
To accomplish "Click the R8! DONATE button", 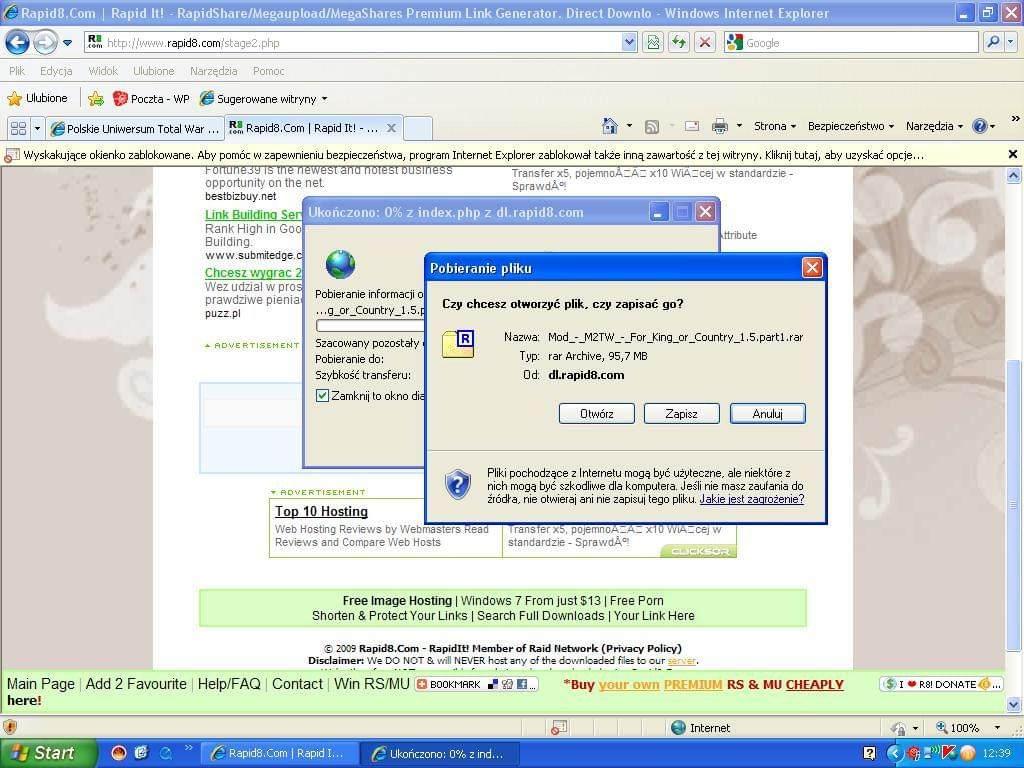I will coord(941,684).
